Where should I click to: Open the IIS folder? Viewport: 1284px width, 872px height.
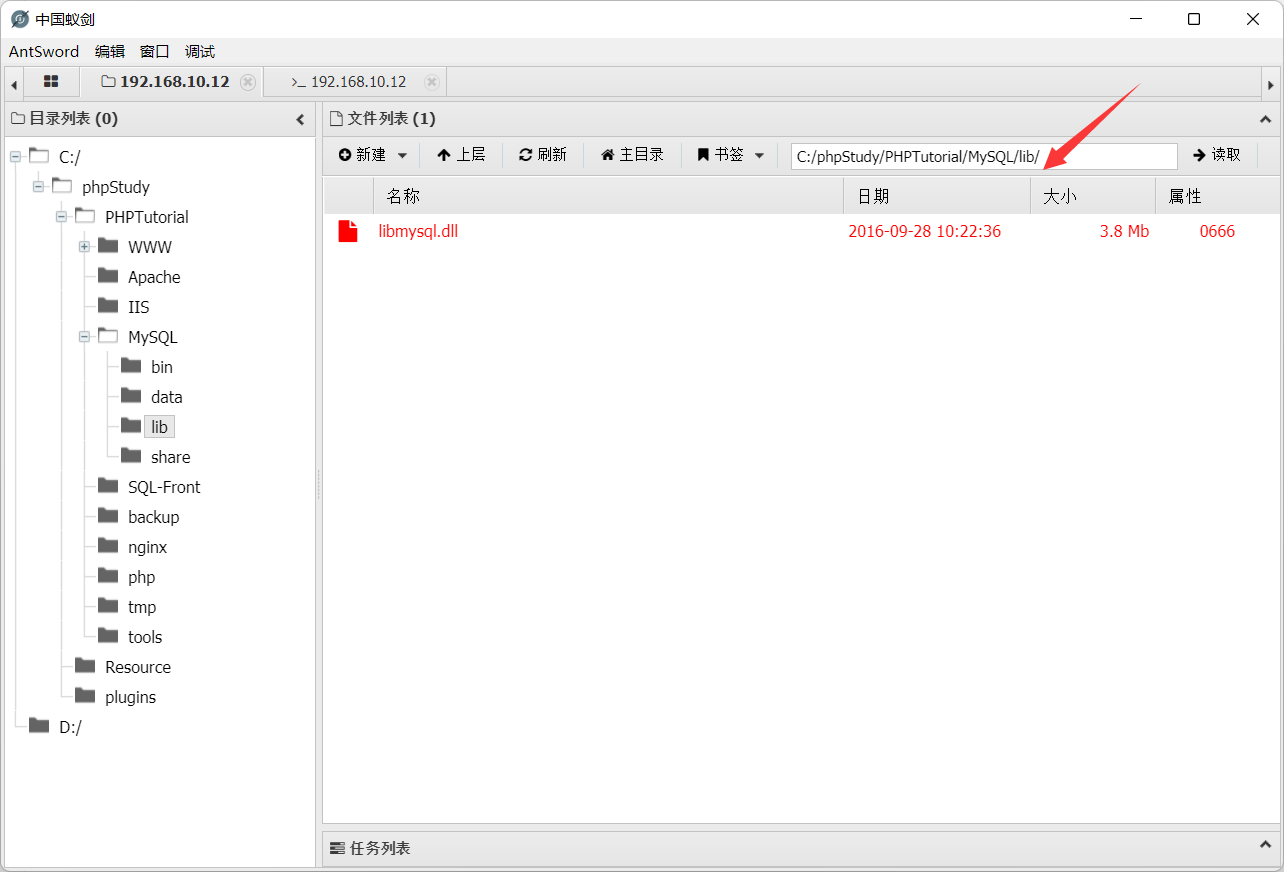click(124, 306)
